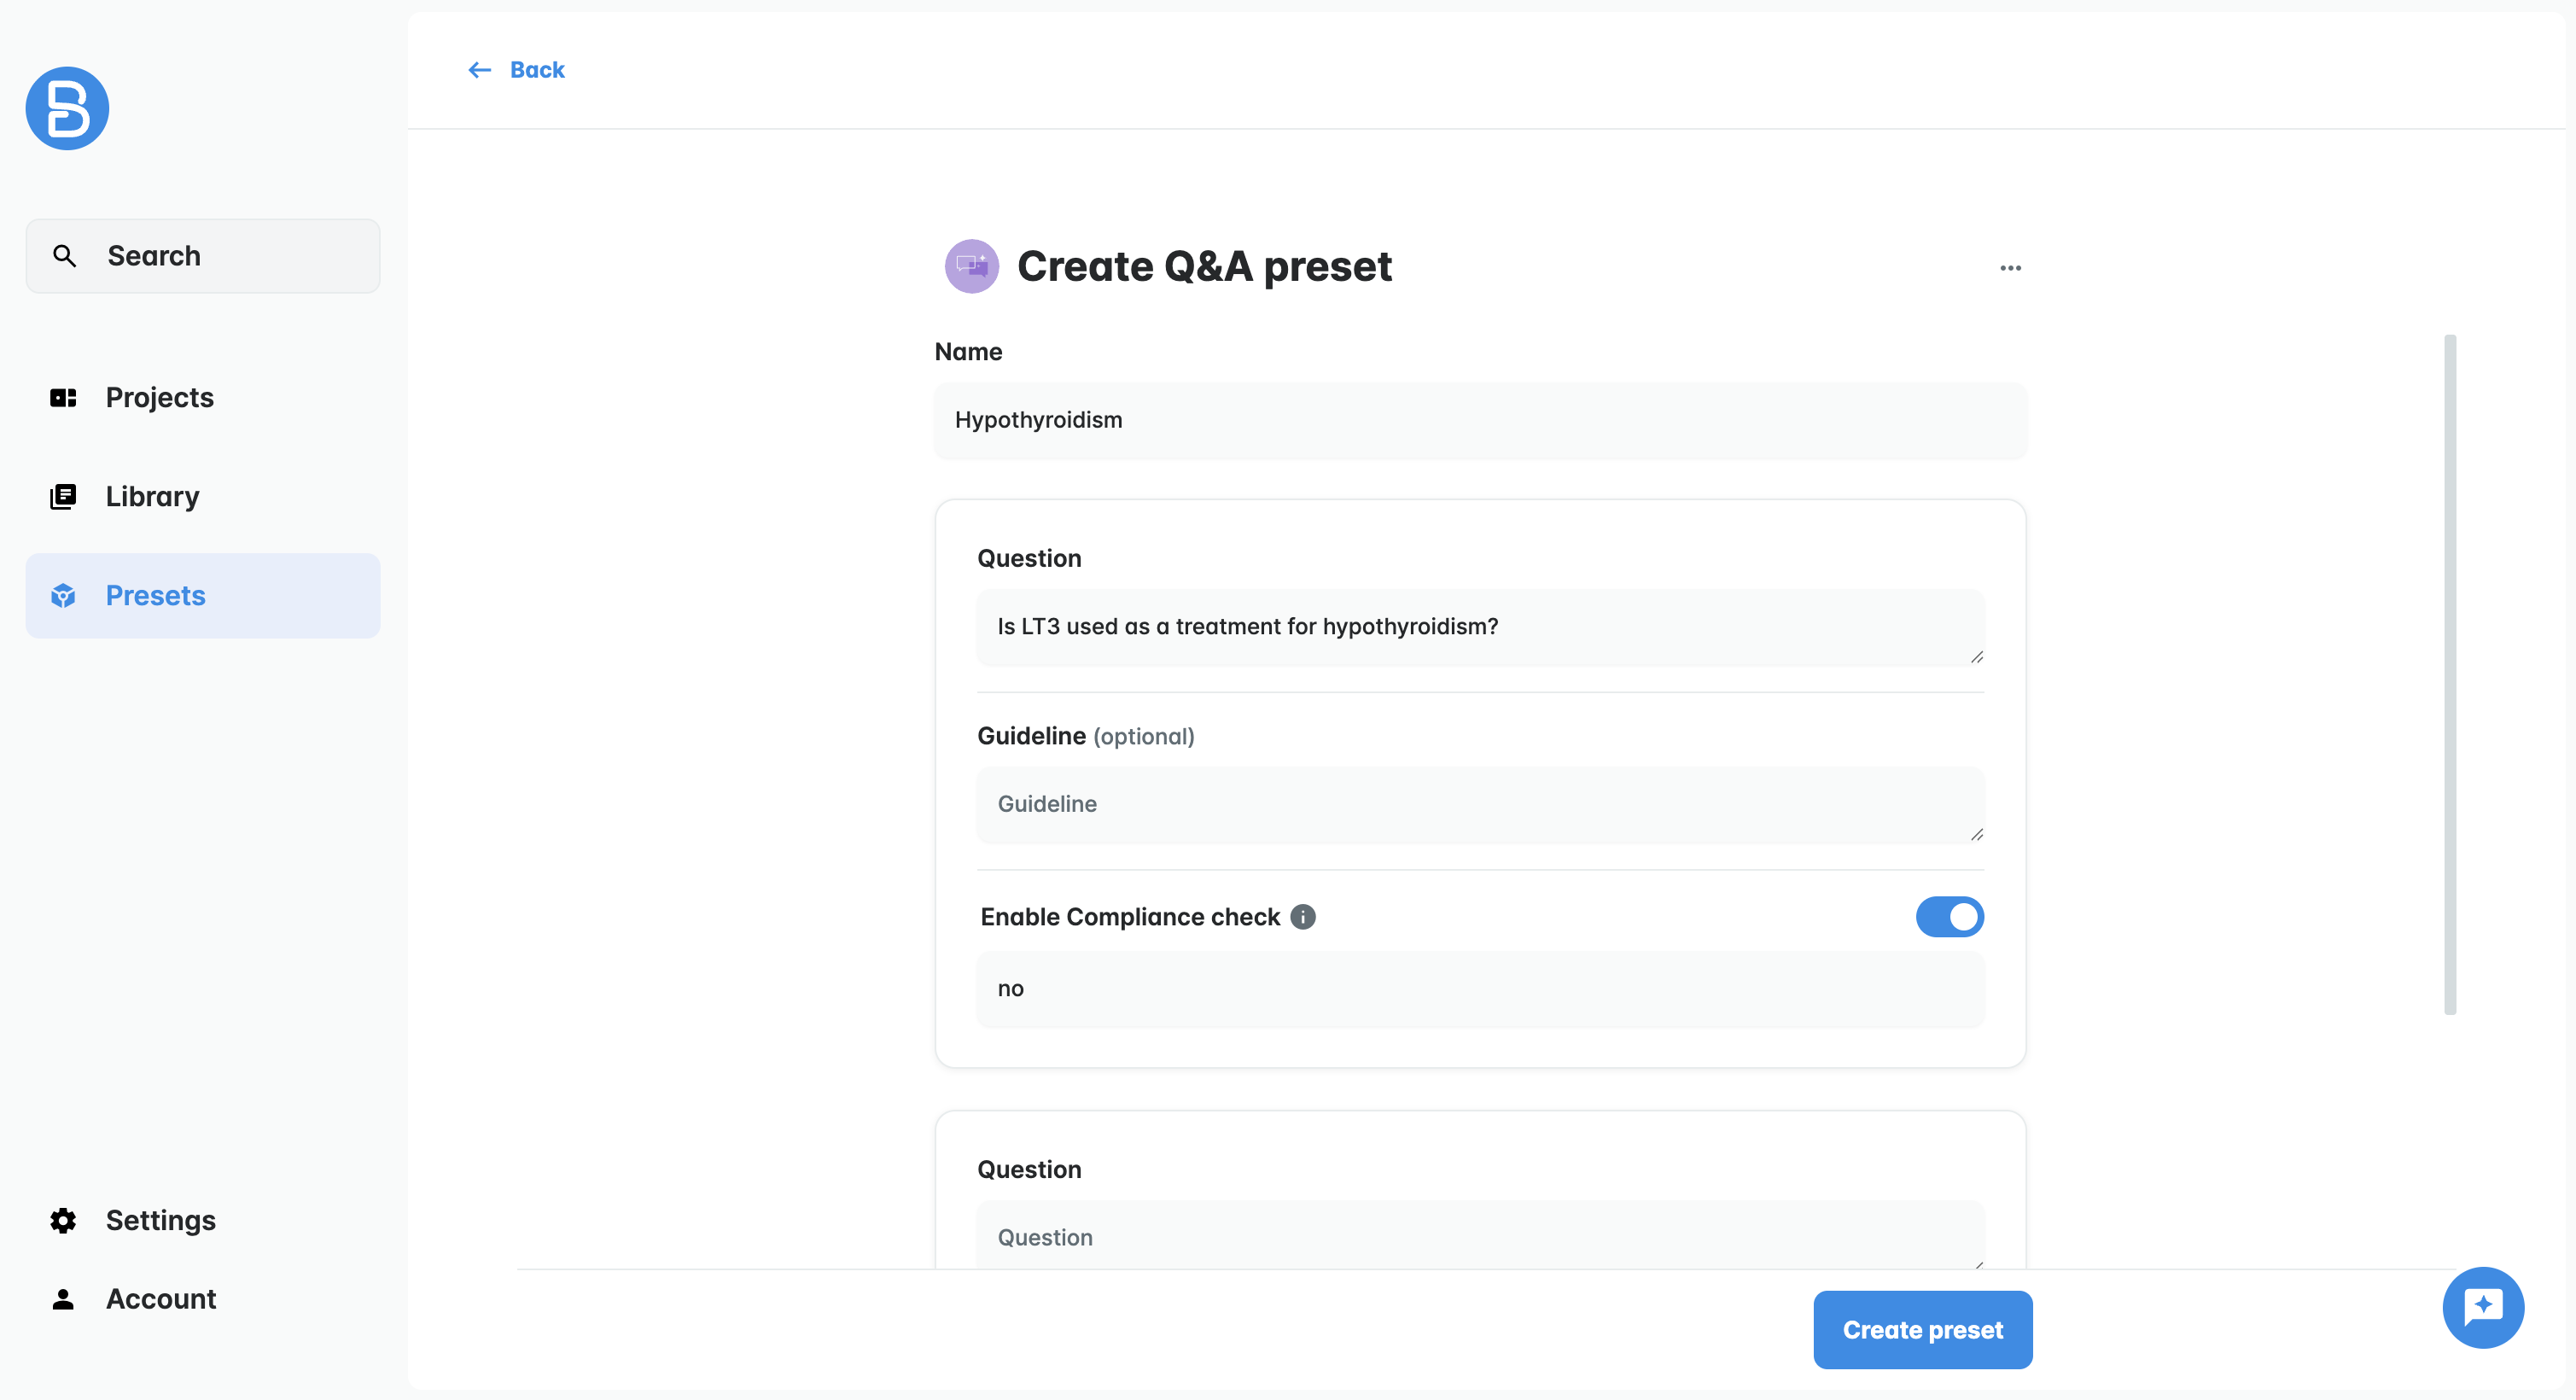Viewport: 2576px width, 1400px height.
Task: Click the compliance check info icon
Action: [x=1302, y=917]
